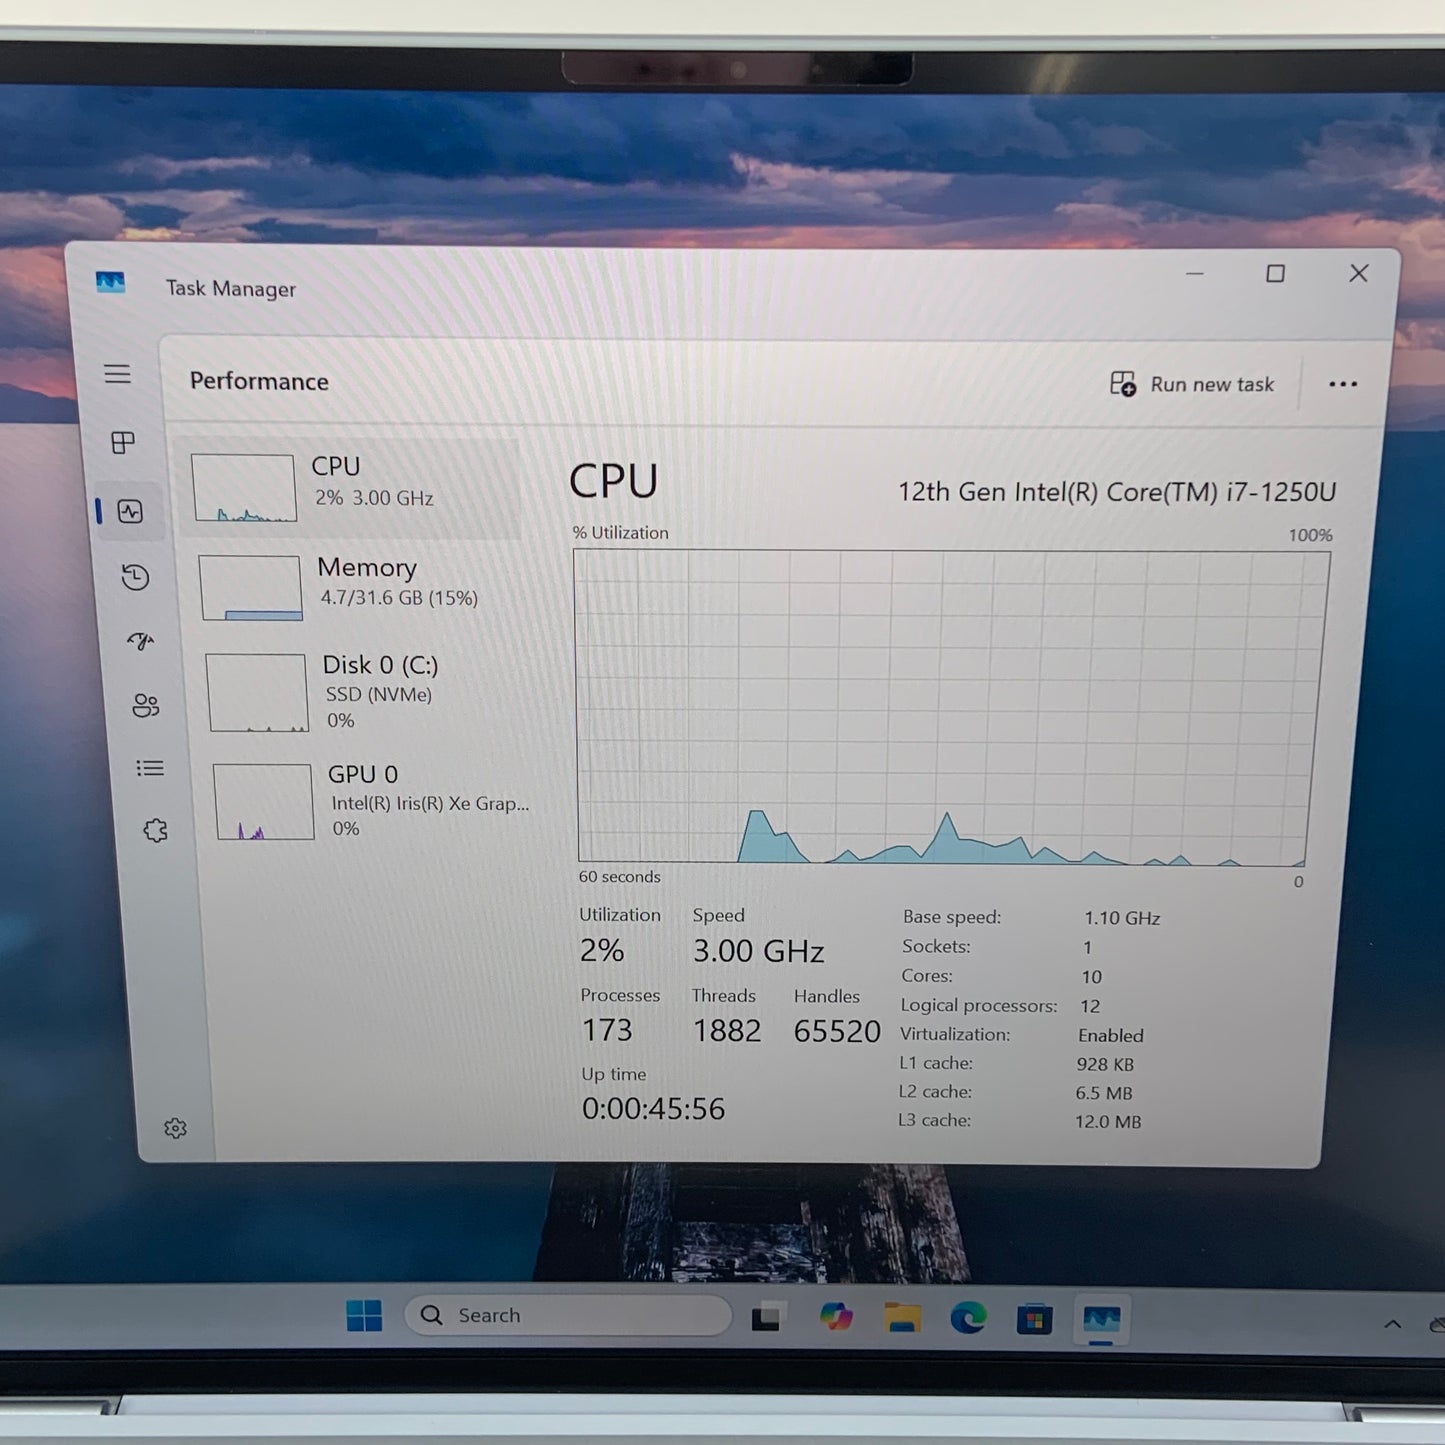Expand the navigation pane with the hamburger menu

point(117,374)
